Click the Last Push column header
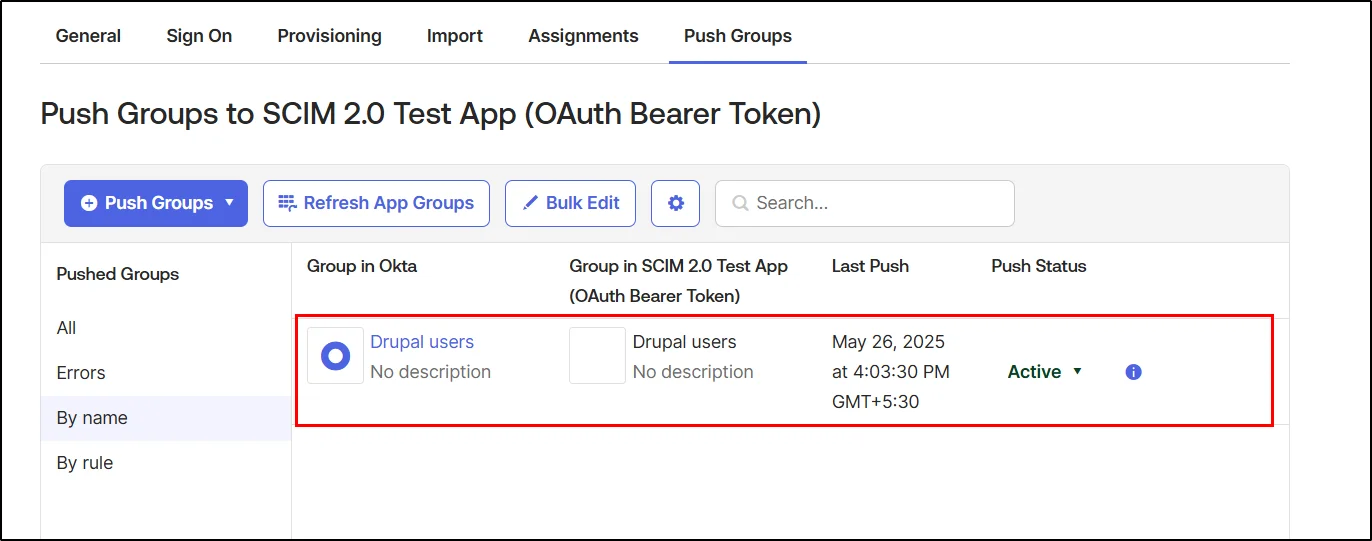The image size is (1372, 541). pos(870,266)
